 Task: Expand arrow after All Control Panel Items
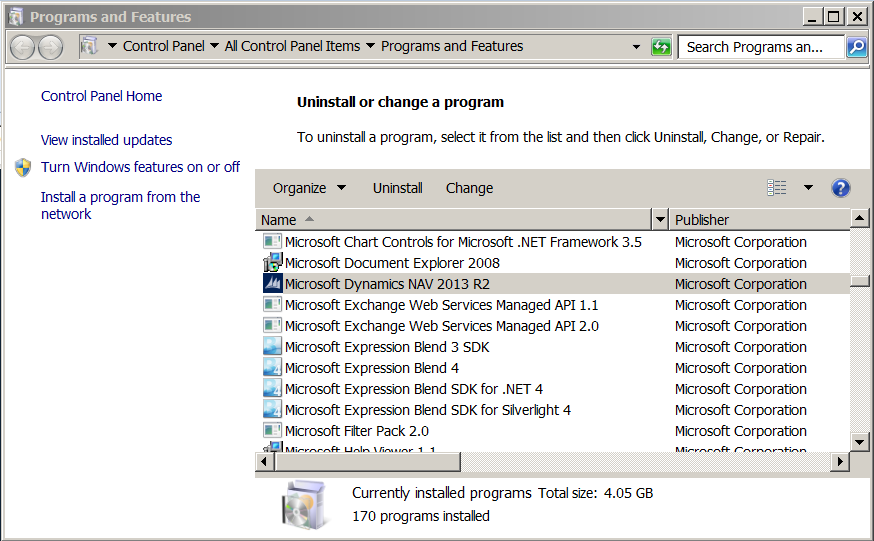370,46
